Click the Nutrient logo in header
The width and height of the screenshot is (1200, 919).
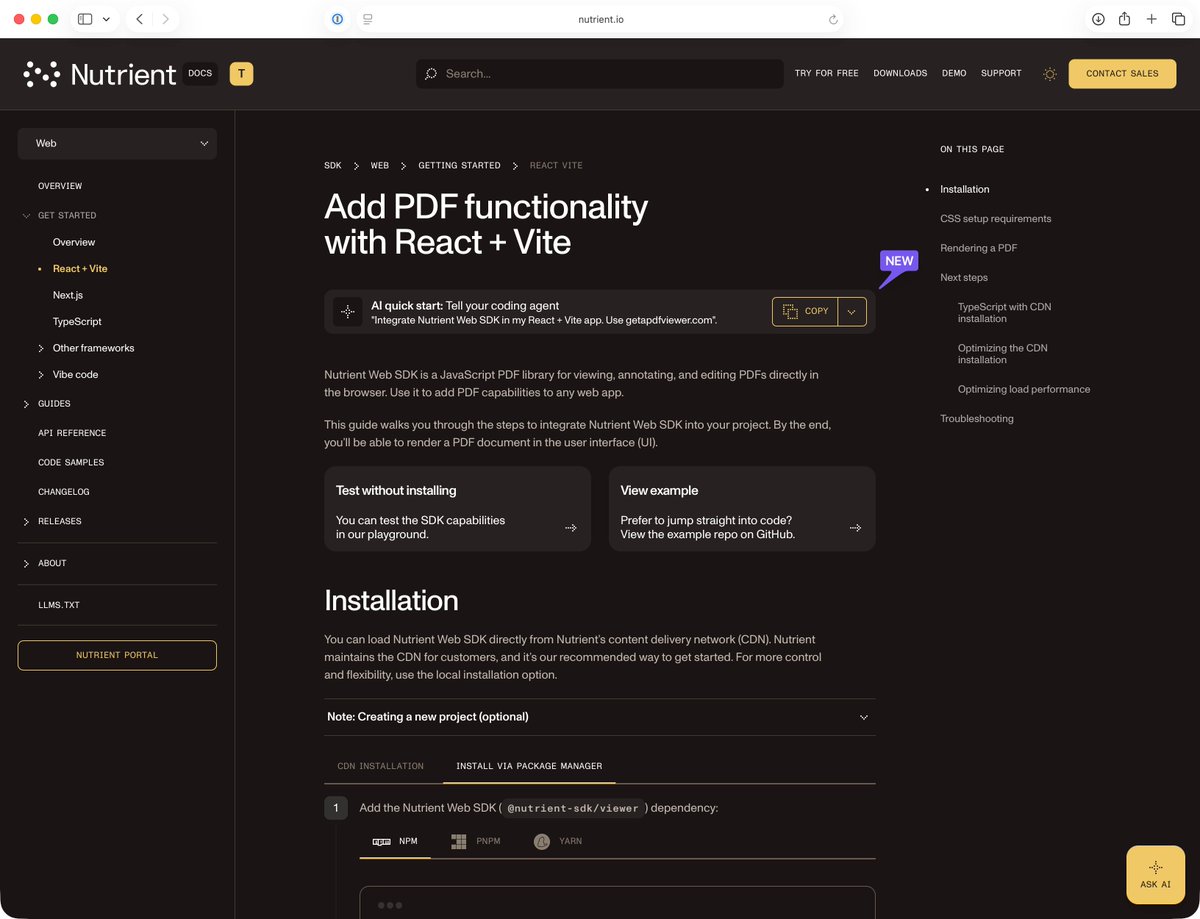coord(99,73)
